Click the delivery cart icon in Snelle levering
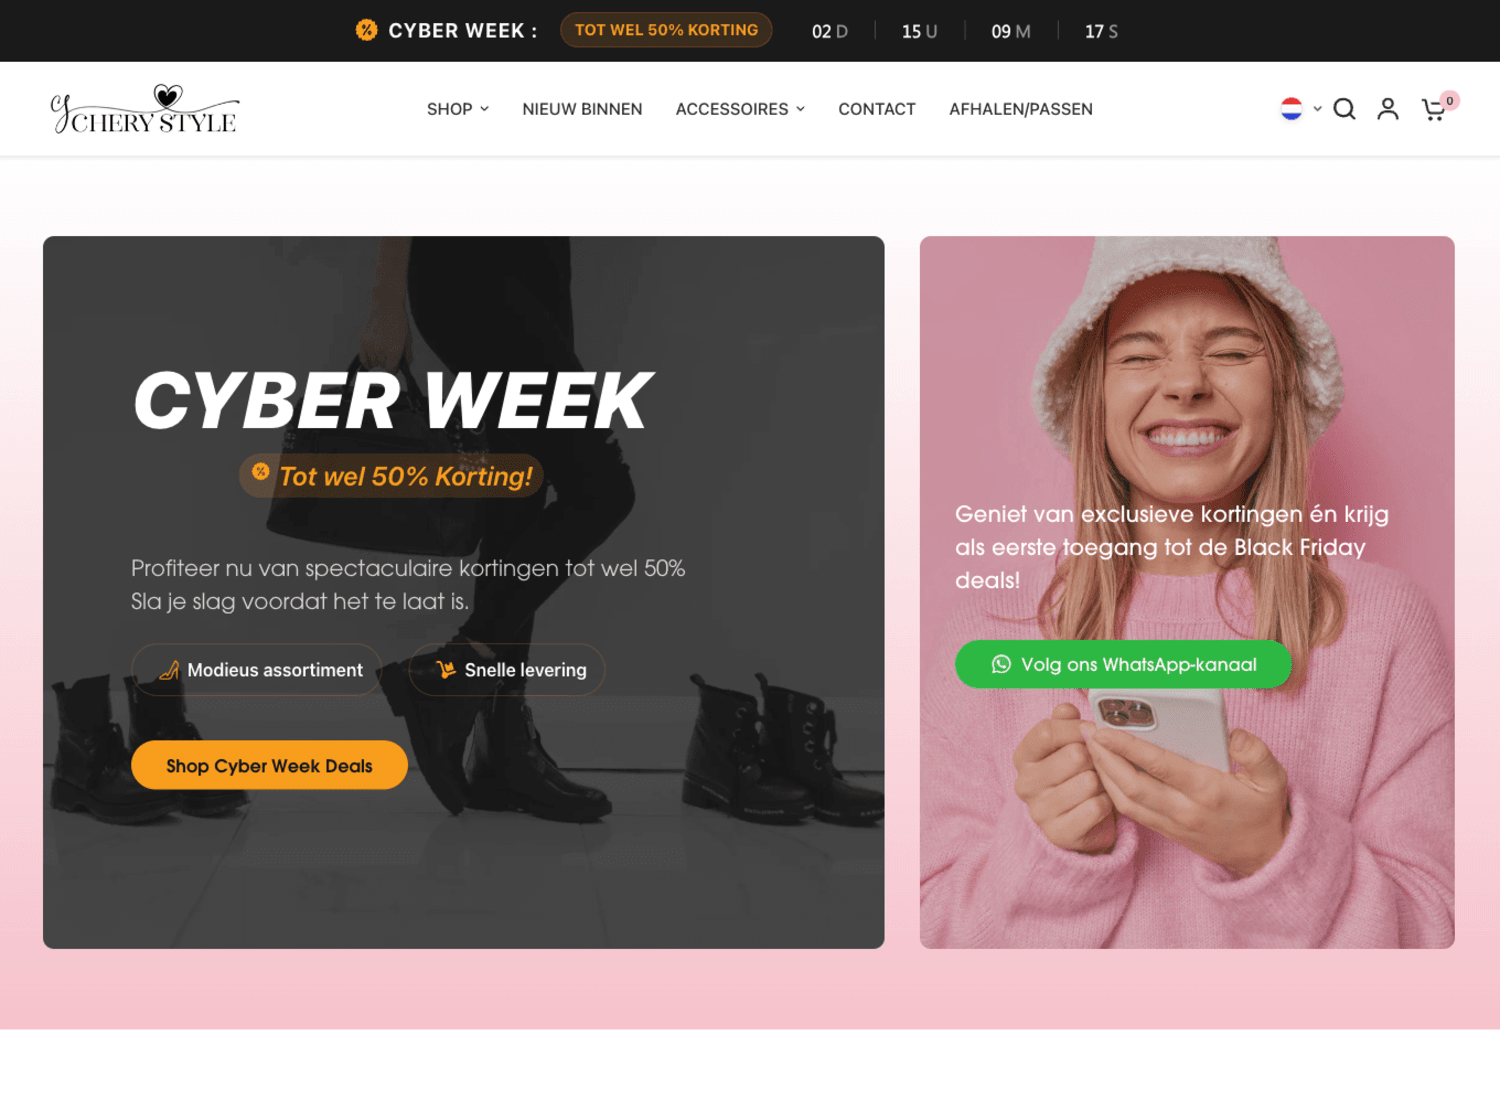The height and width of the screenshot is (1110, 1500). pos(446,669)
